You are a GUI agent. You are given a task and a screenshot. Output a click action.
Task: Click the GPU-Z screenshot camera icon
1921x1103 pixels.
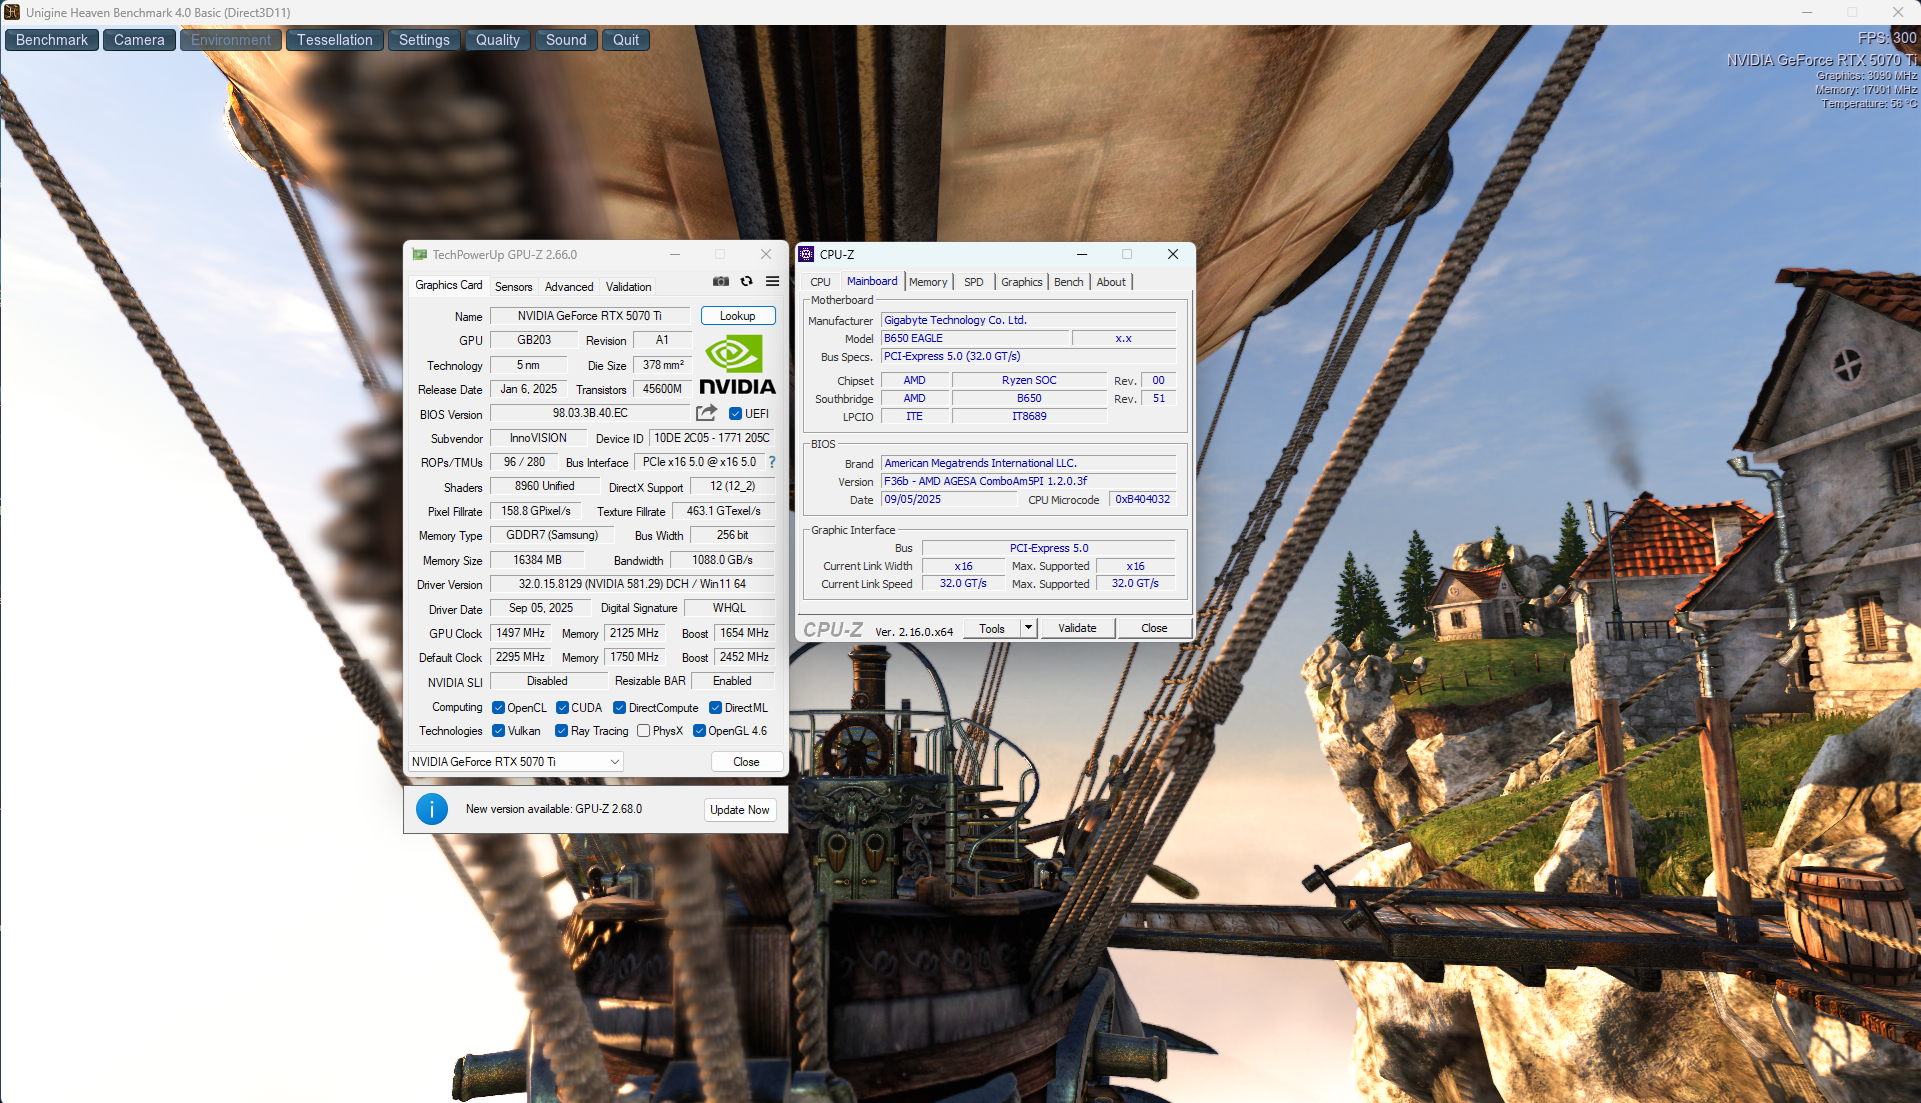(721, 282)
